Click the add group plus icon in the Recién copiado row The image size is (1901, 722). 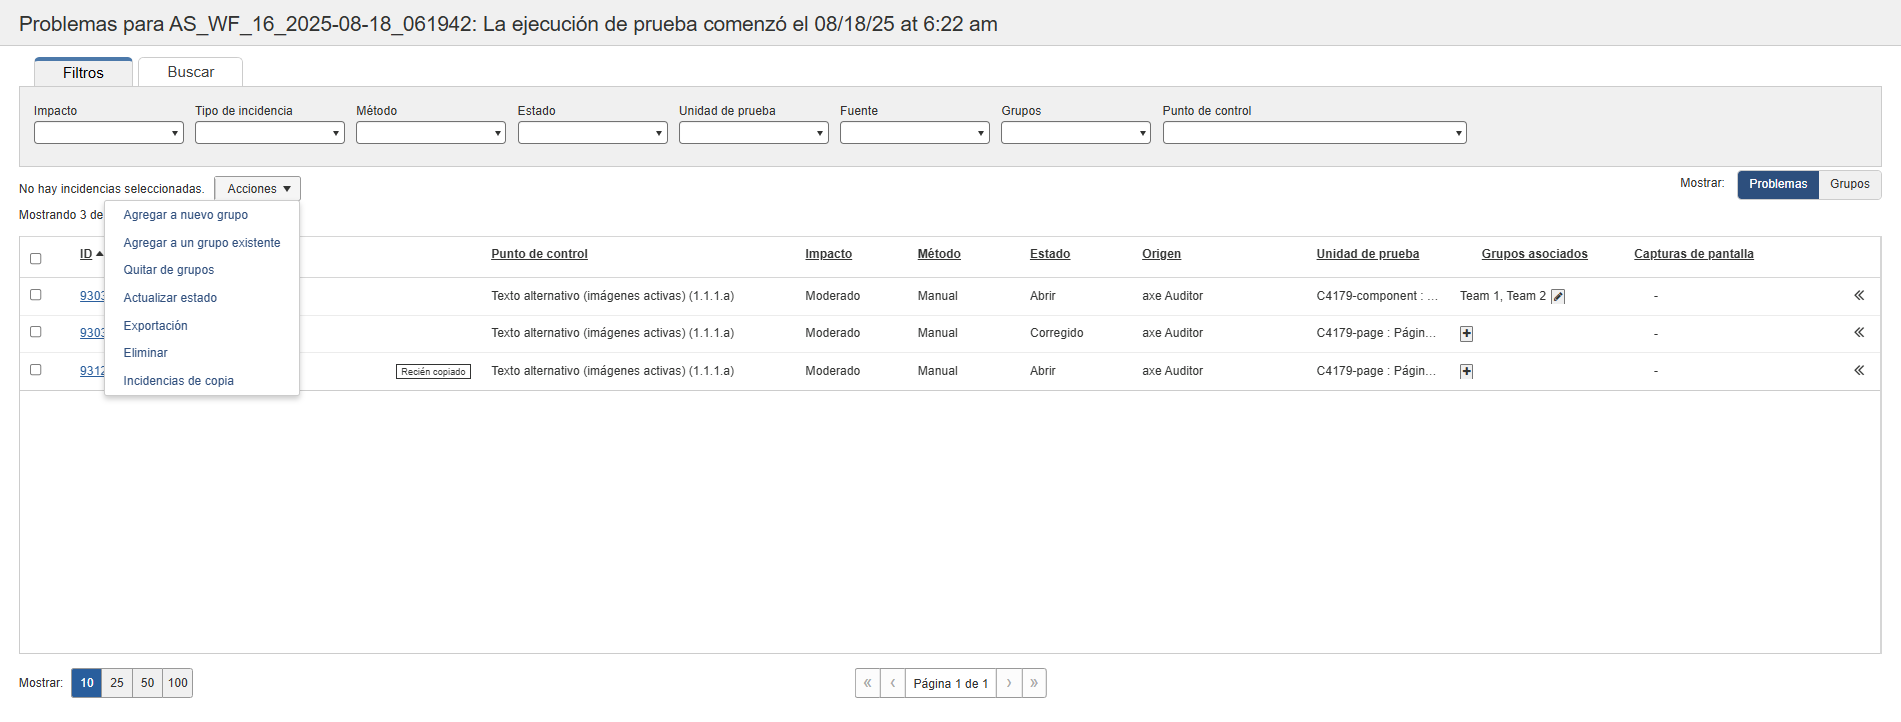pyautogui.click(x=1466, y=371)
